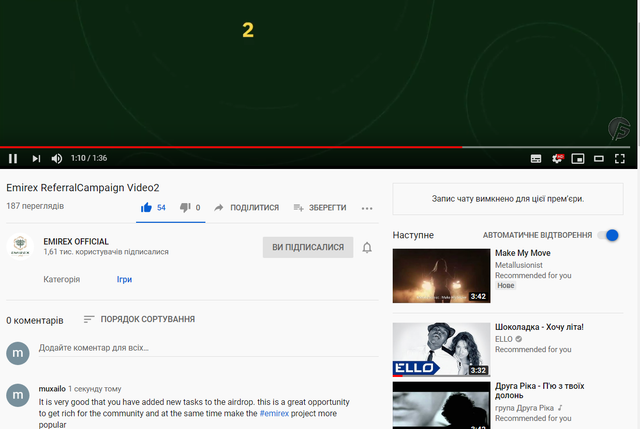Save video with ЗБЕРЕГТИ button
This screenshot has width=640, height=429.
(320, 208)
